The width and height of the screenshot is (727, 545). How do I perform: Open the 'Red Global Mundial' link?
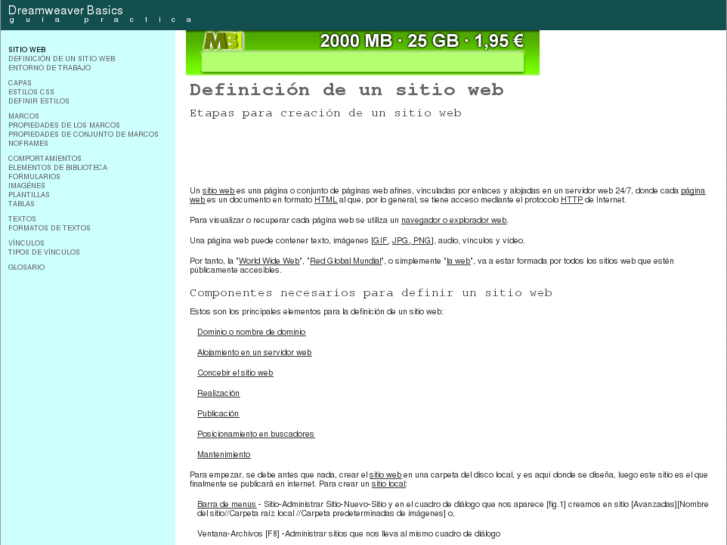345,261
